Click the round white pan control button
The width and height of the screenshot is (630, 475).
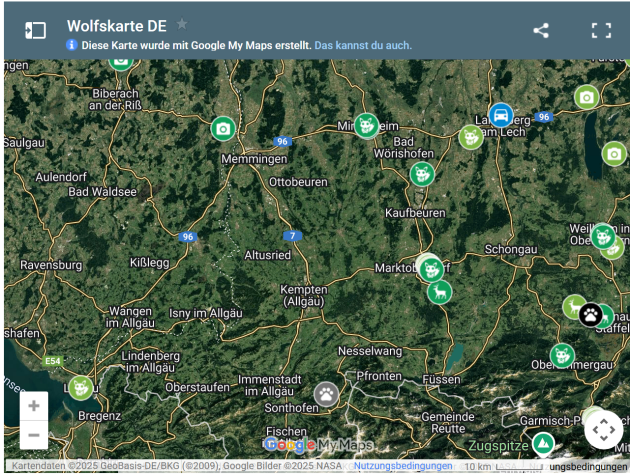point(604,429)
